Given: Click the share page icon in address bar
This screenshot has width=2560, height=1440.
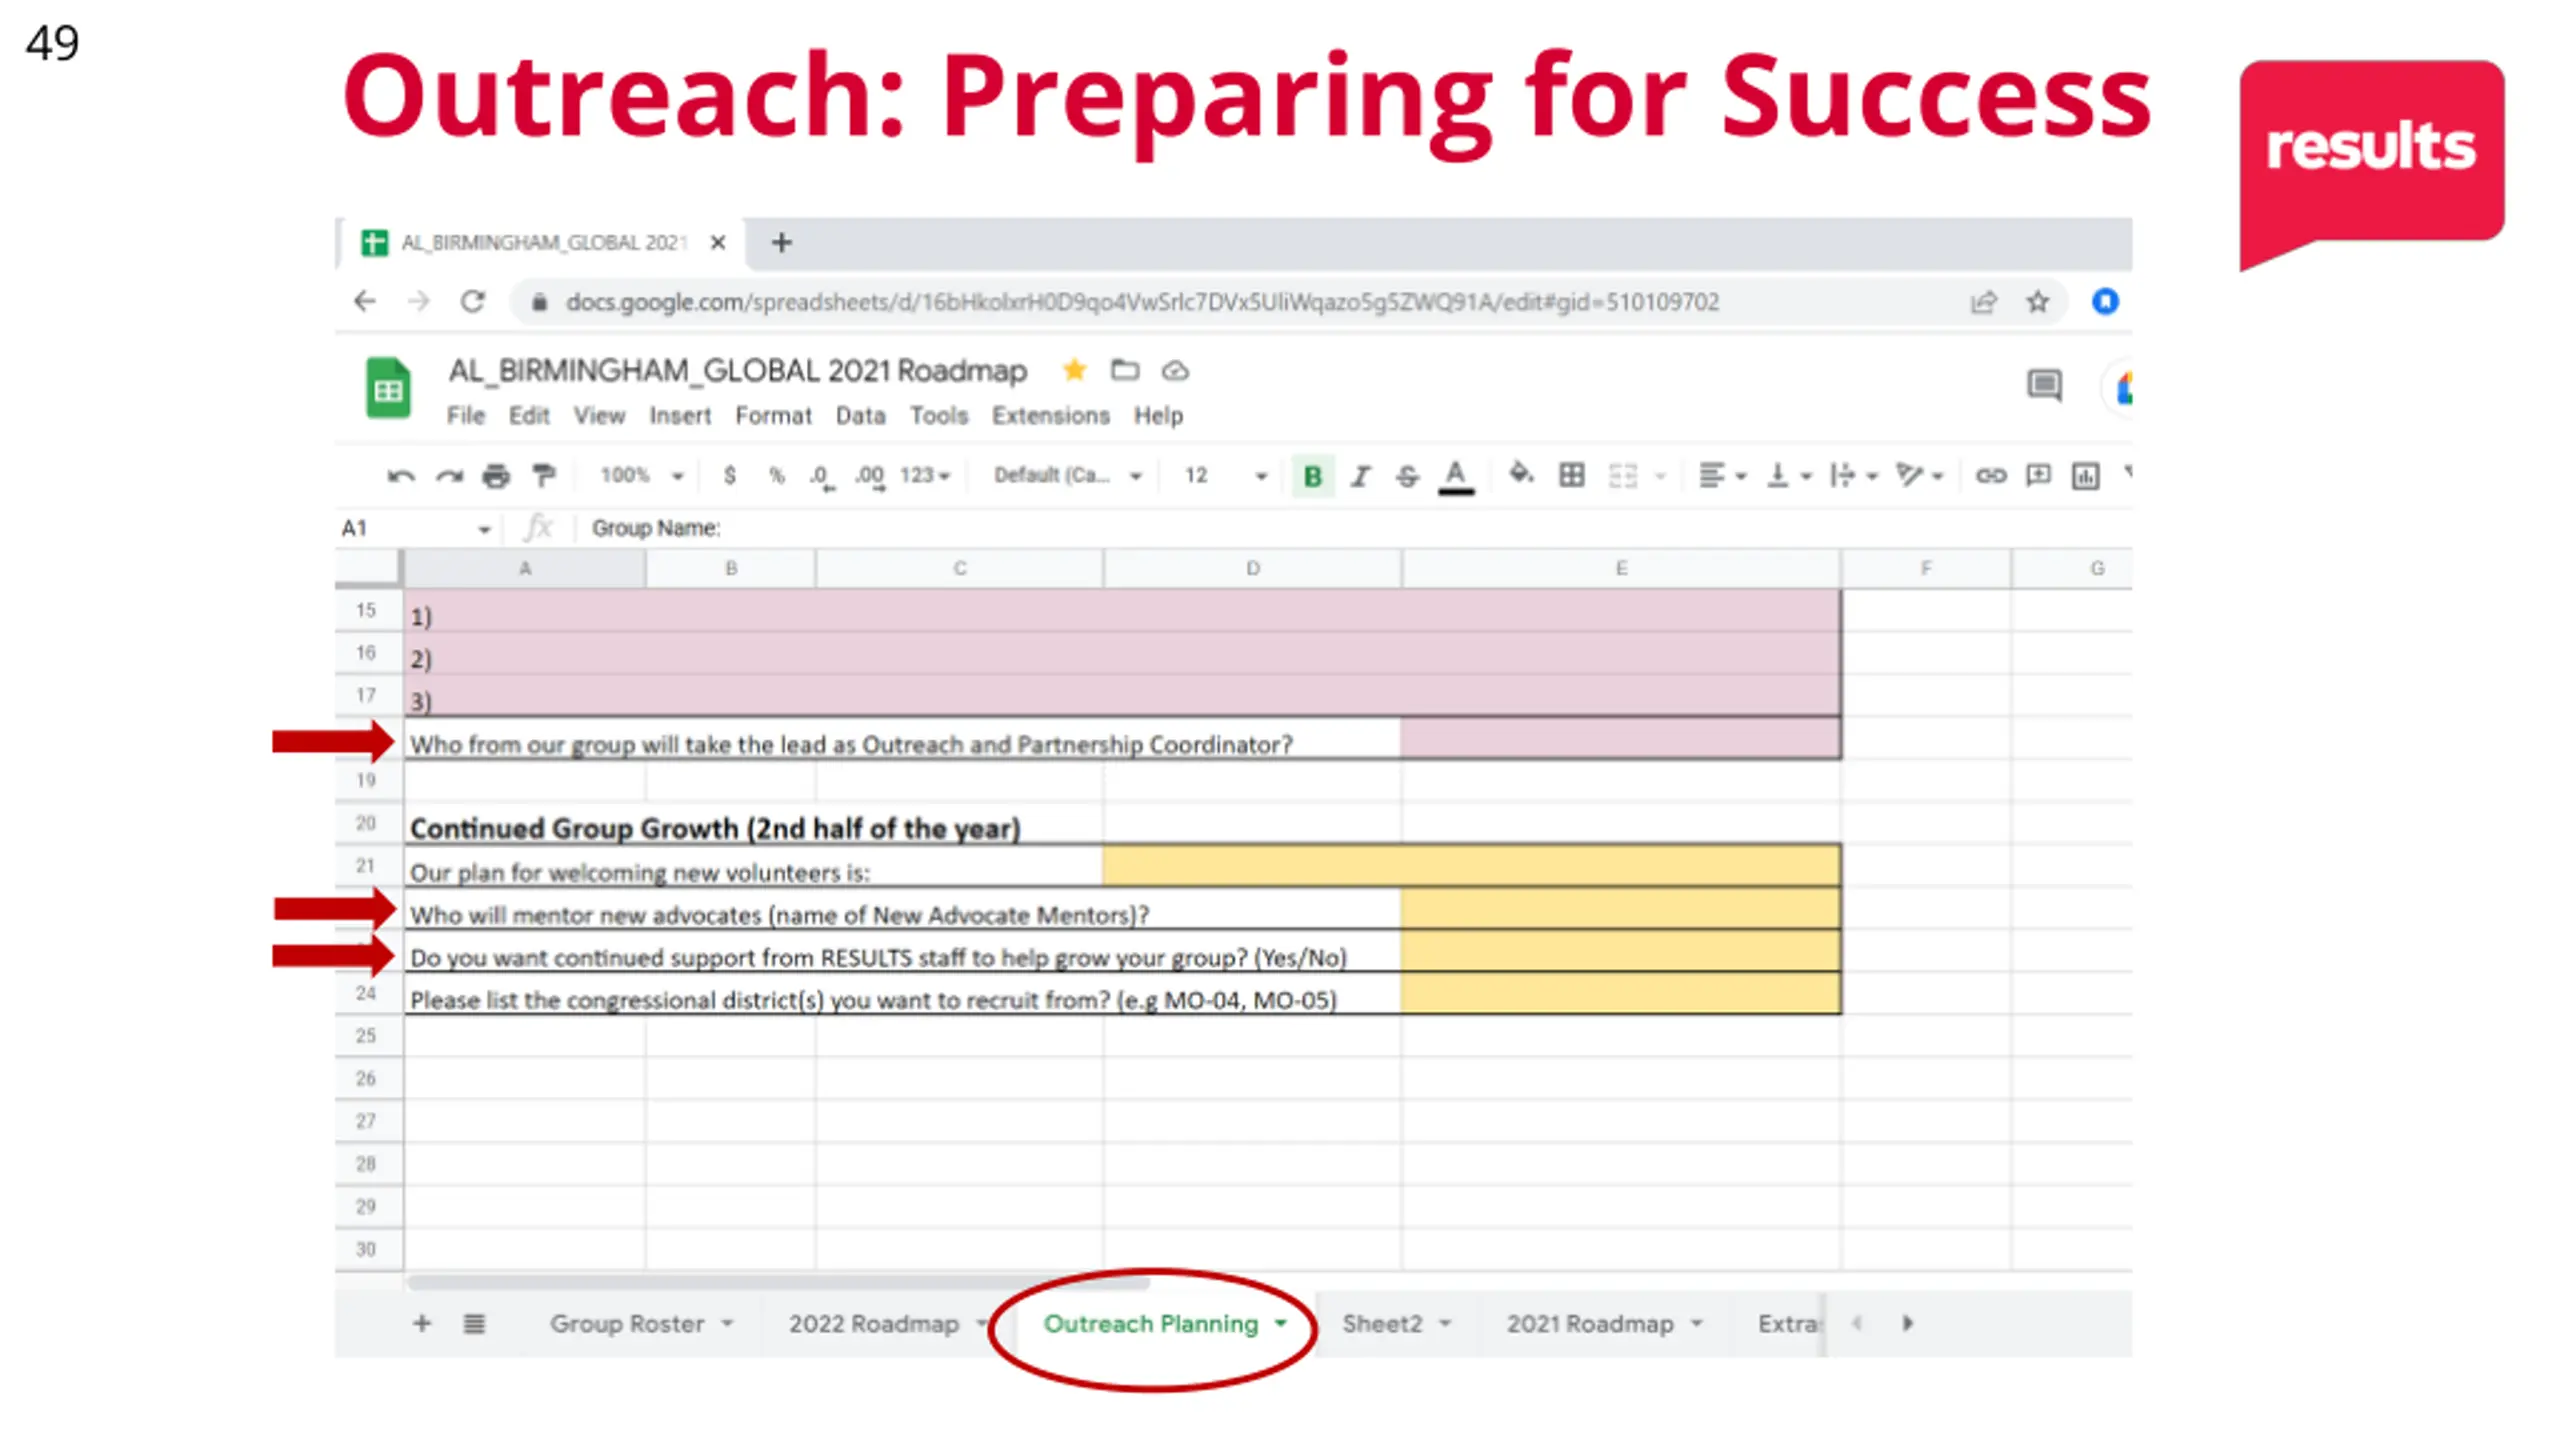Looking at the screenshot, I should pos(1984,302).
